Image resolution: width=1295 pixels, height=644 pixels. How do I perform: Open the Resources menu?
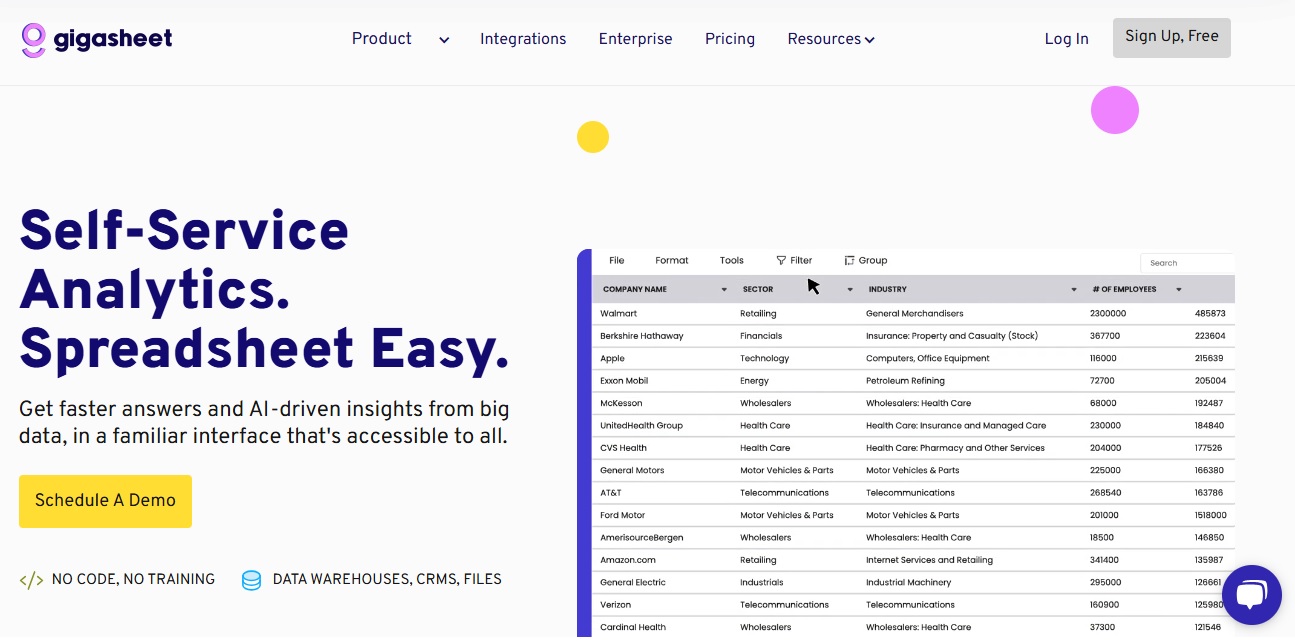824,39
